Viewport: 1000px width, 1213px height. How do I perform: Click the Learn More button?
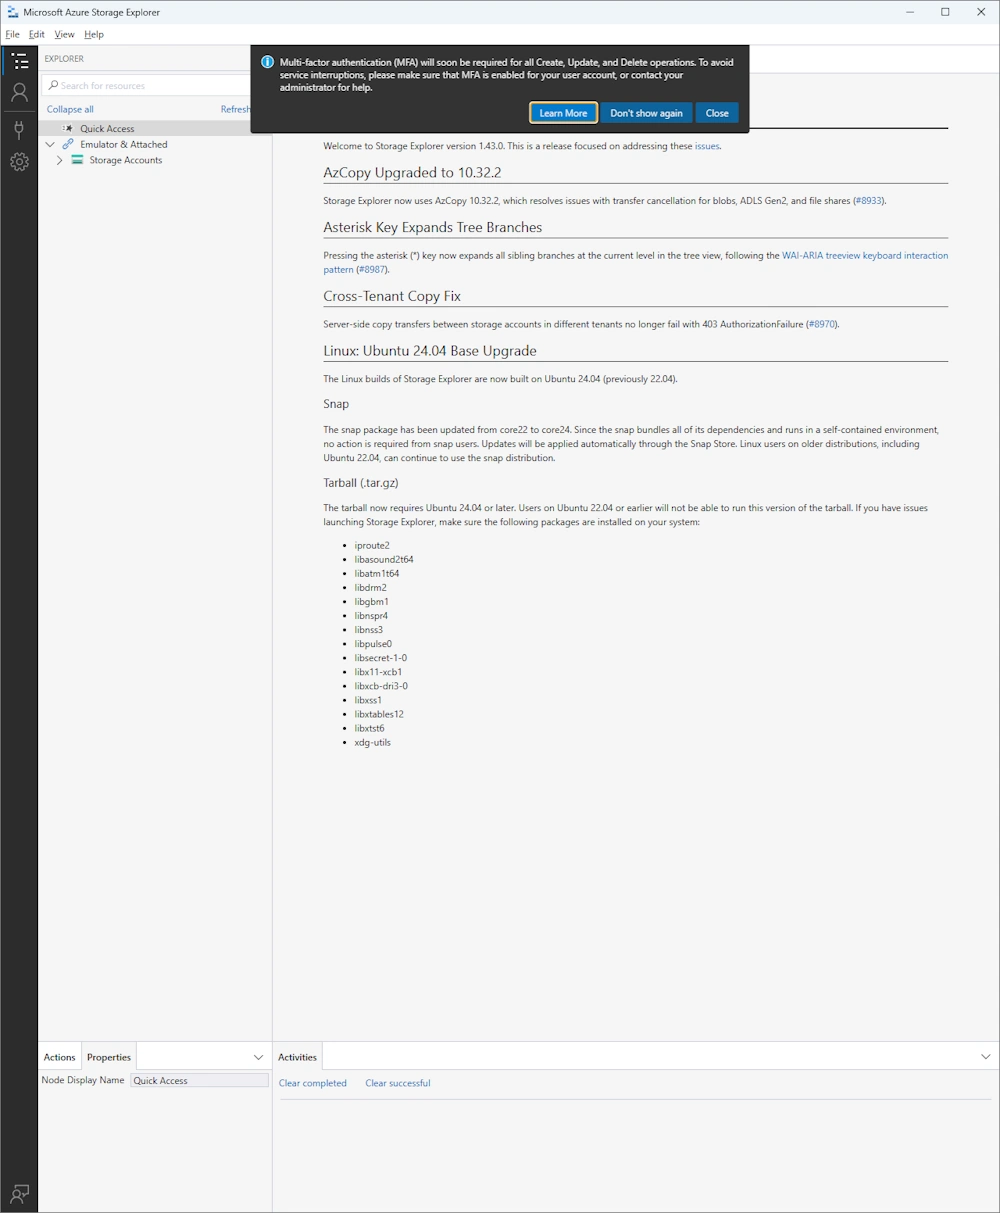click(x=563, y=113)
